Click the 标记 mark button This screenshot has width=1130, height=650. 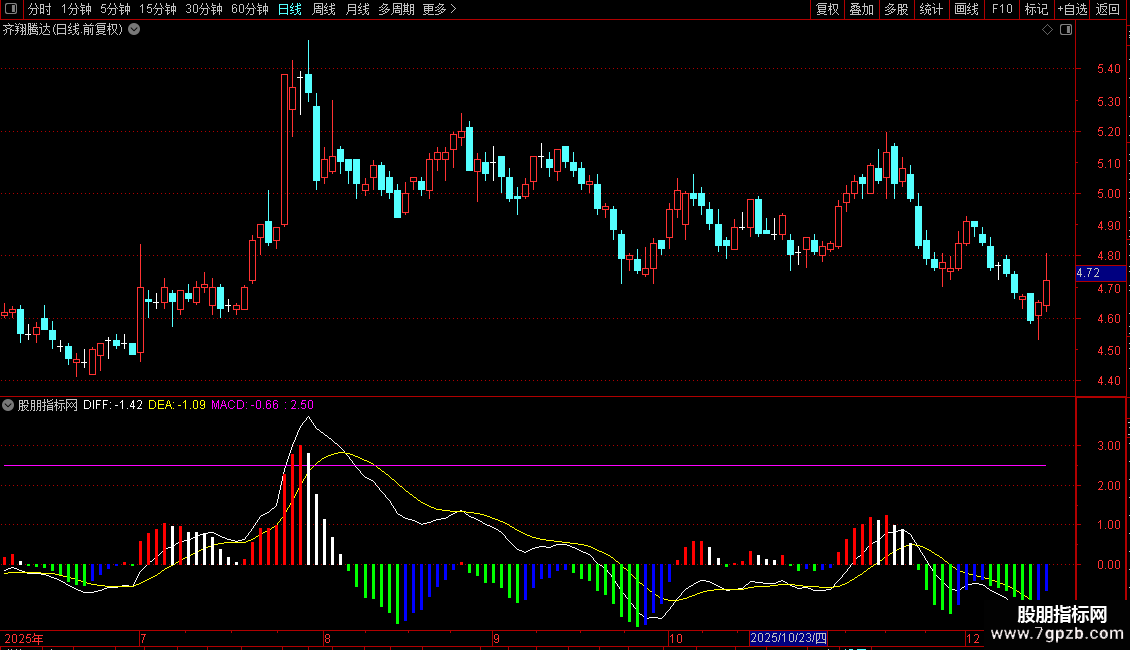point(1036,9)
